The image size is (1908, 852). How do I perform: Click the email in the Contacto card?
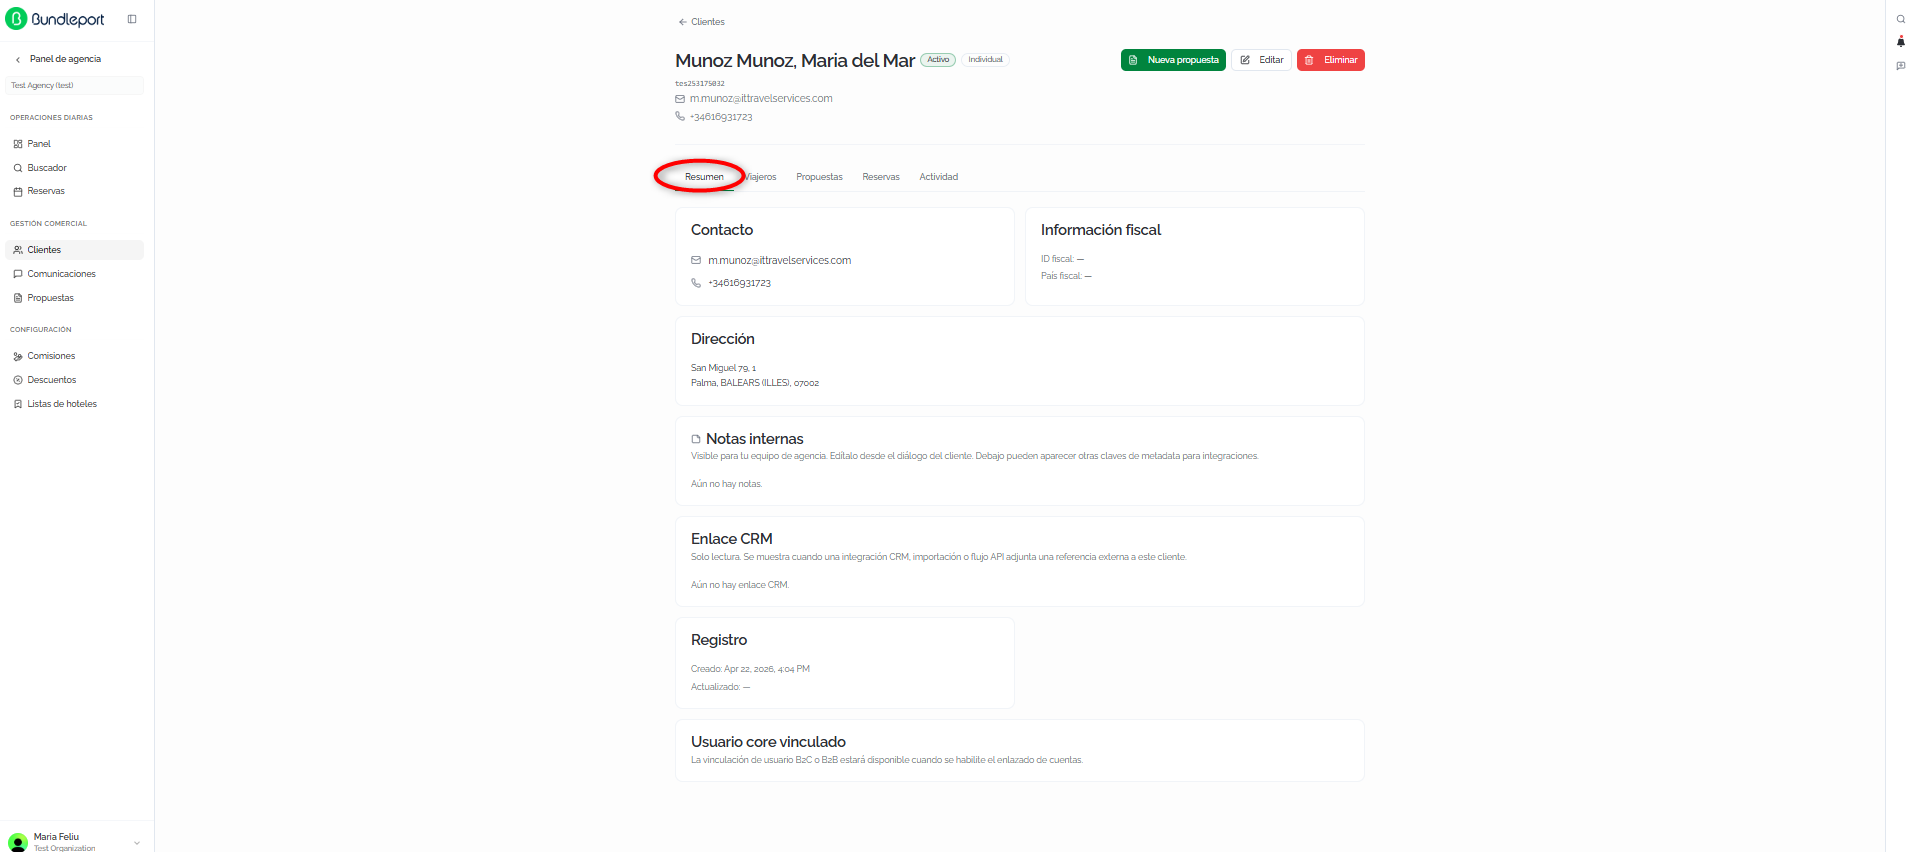point(780,261)
